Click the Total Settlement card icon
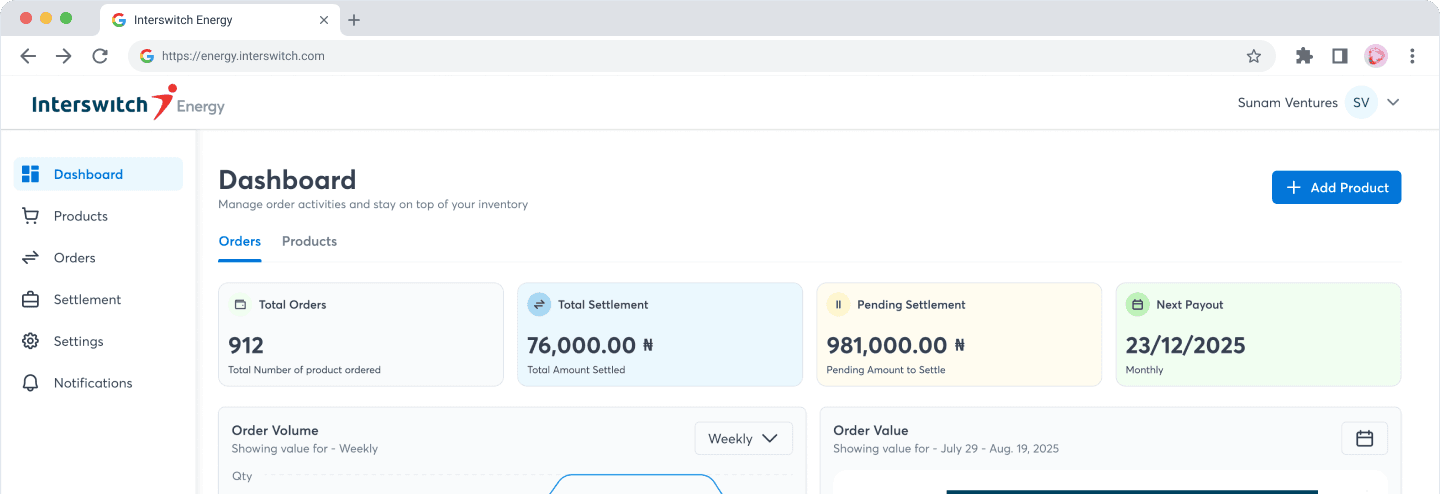 pos(539,304)
